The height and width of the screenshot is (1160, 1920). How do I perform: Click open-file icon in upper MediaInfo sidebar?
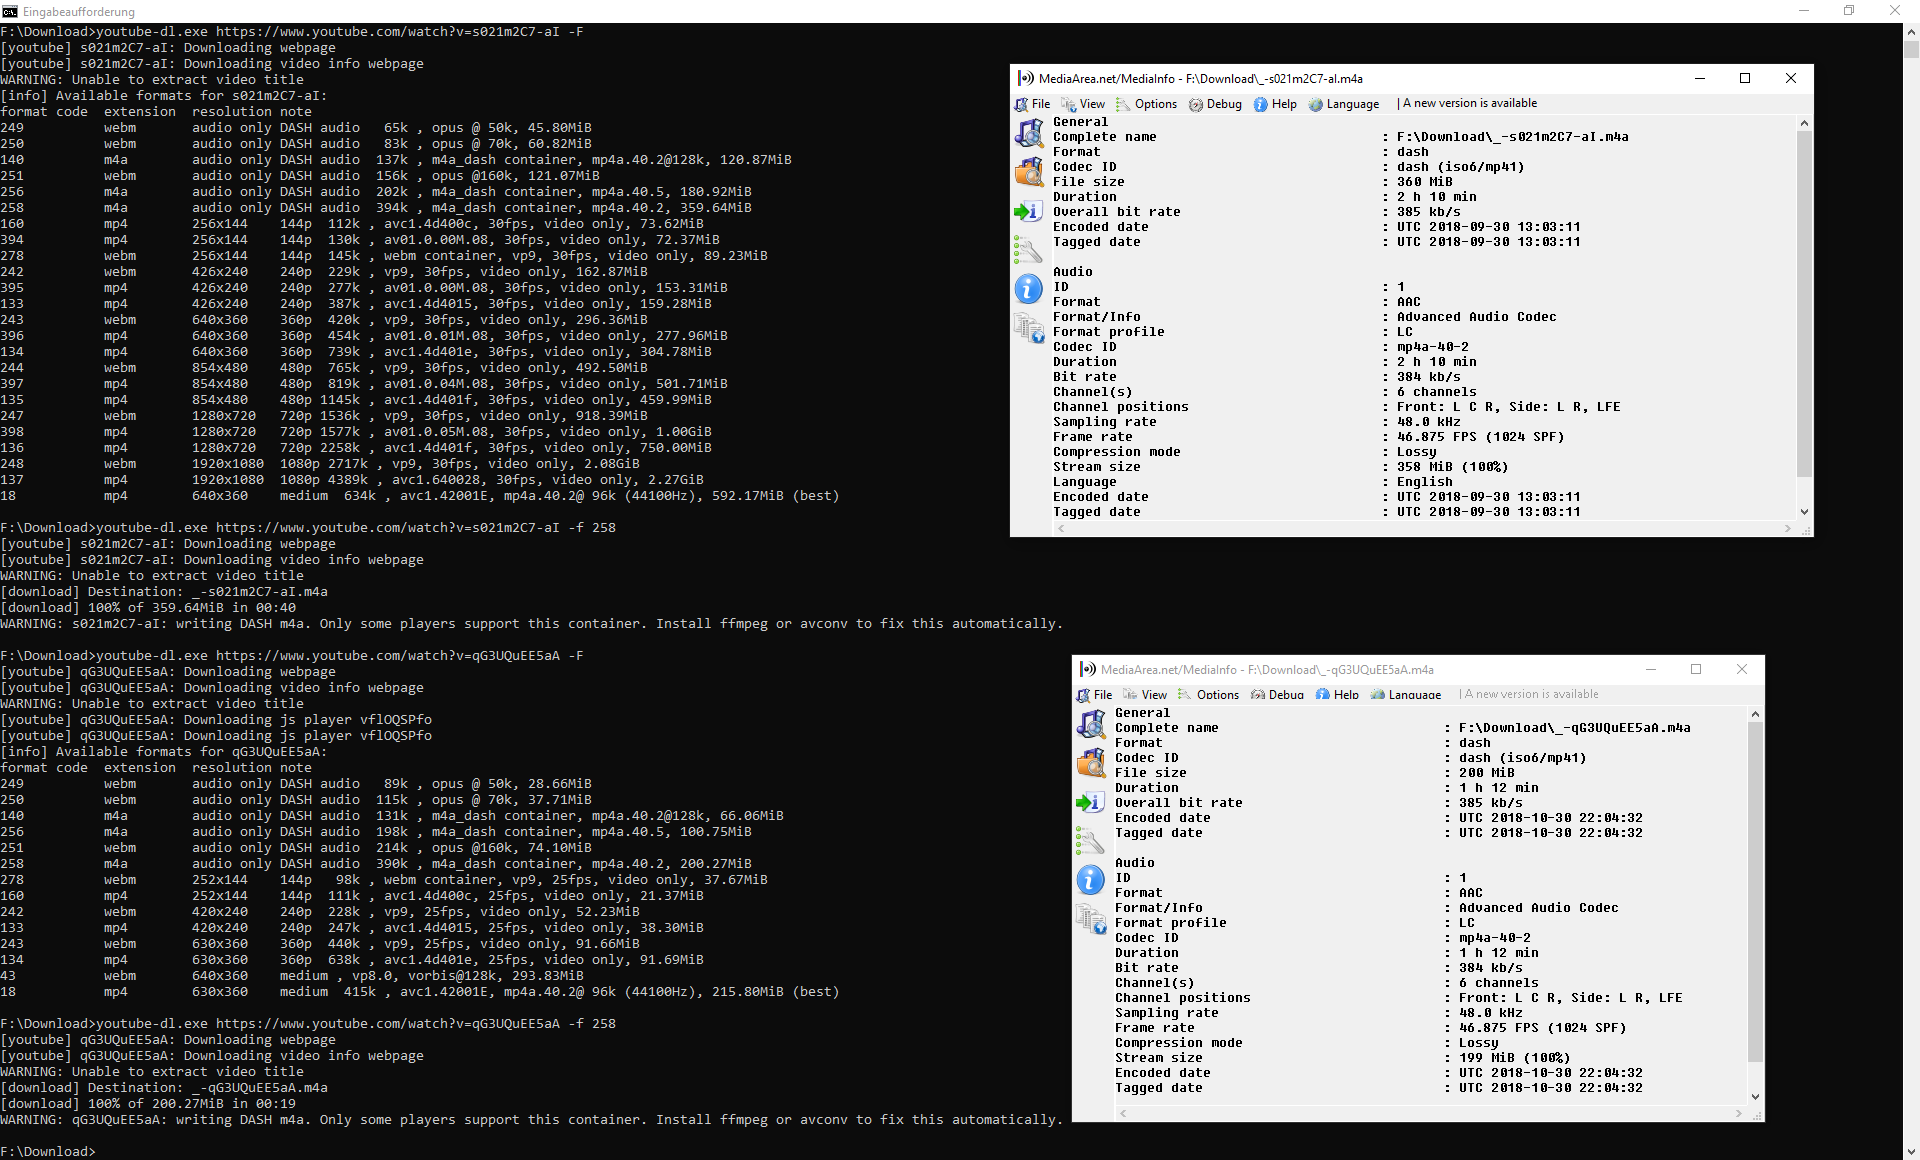coord(1029,133)
